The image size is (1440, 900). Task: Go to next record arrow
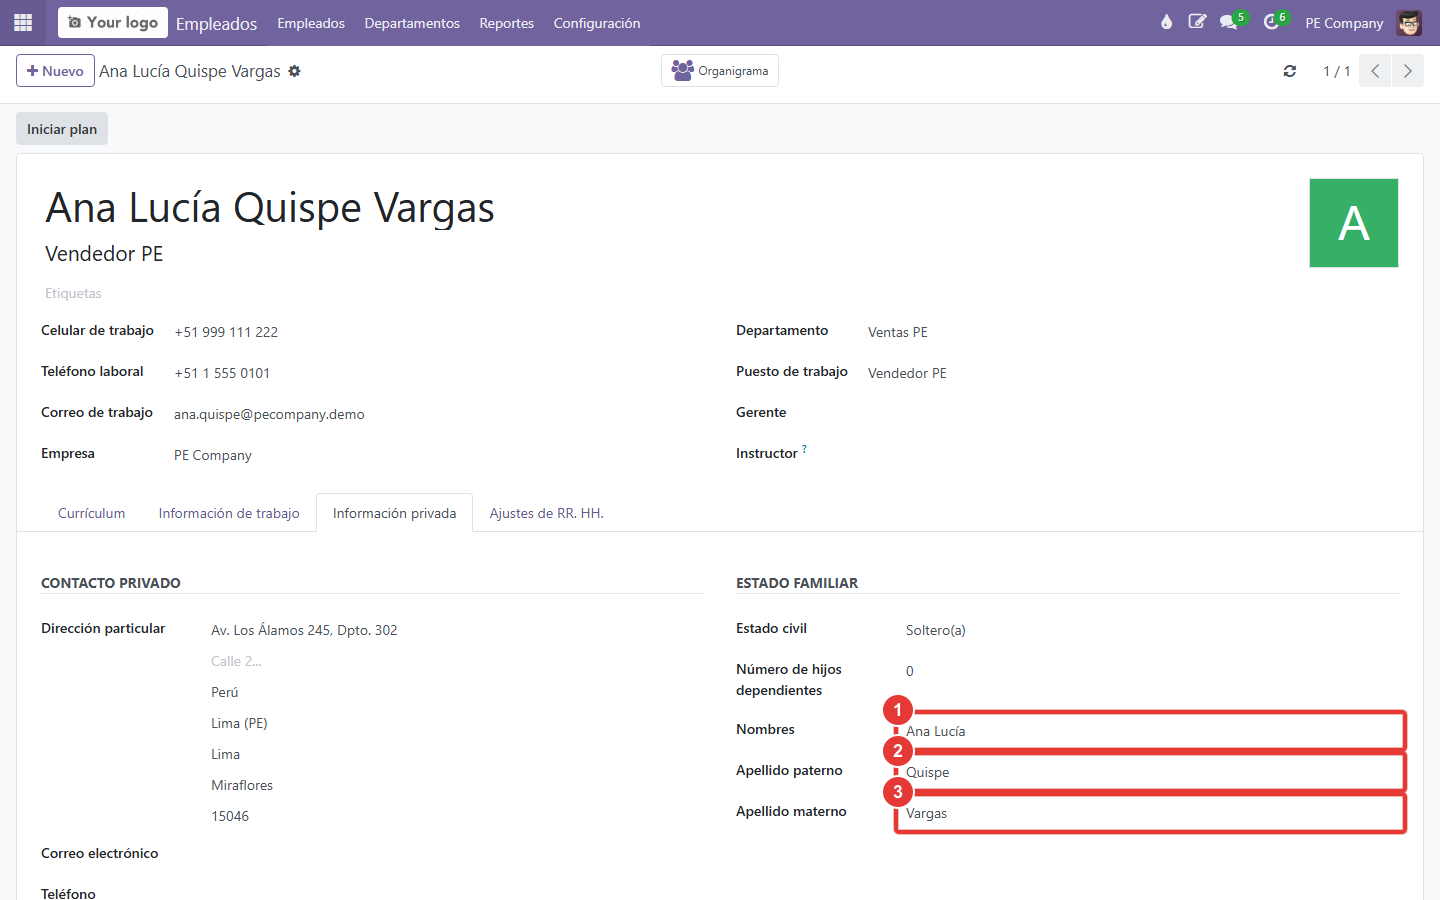(1408, 71)
